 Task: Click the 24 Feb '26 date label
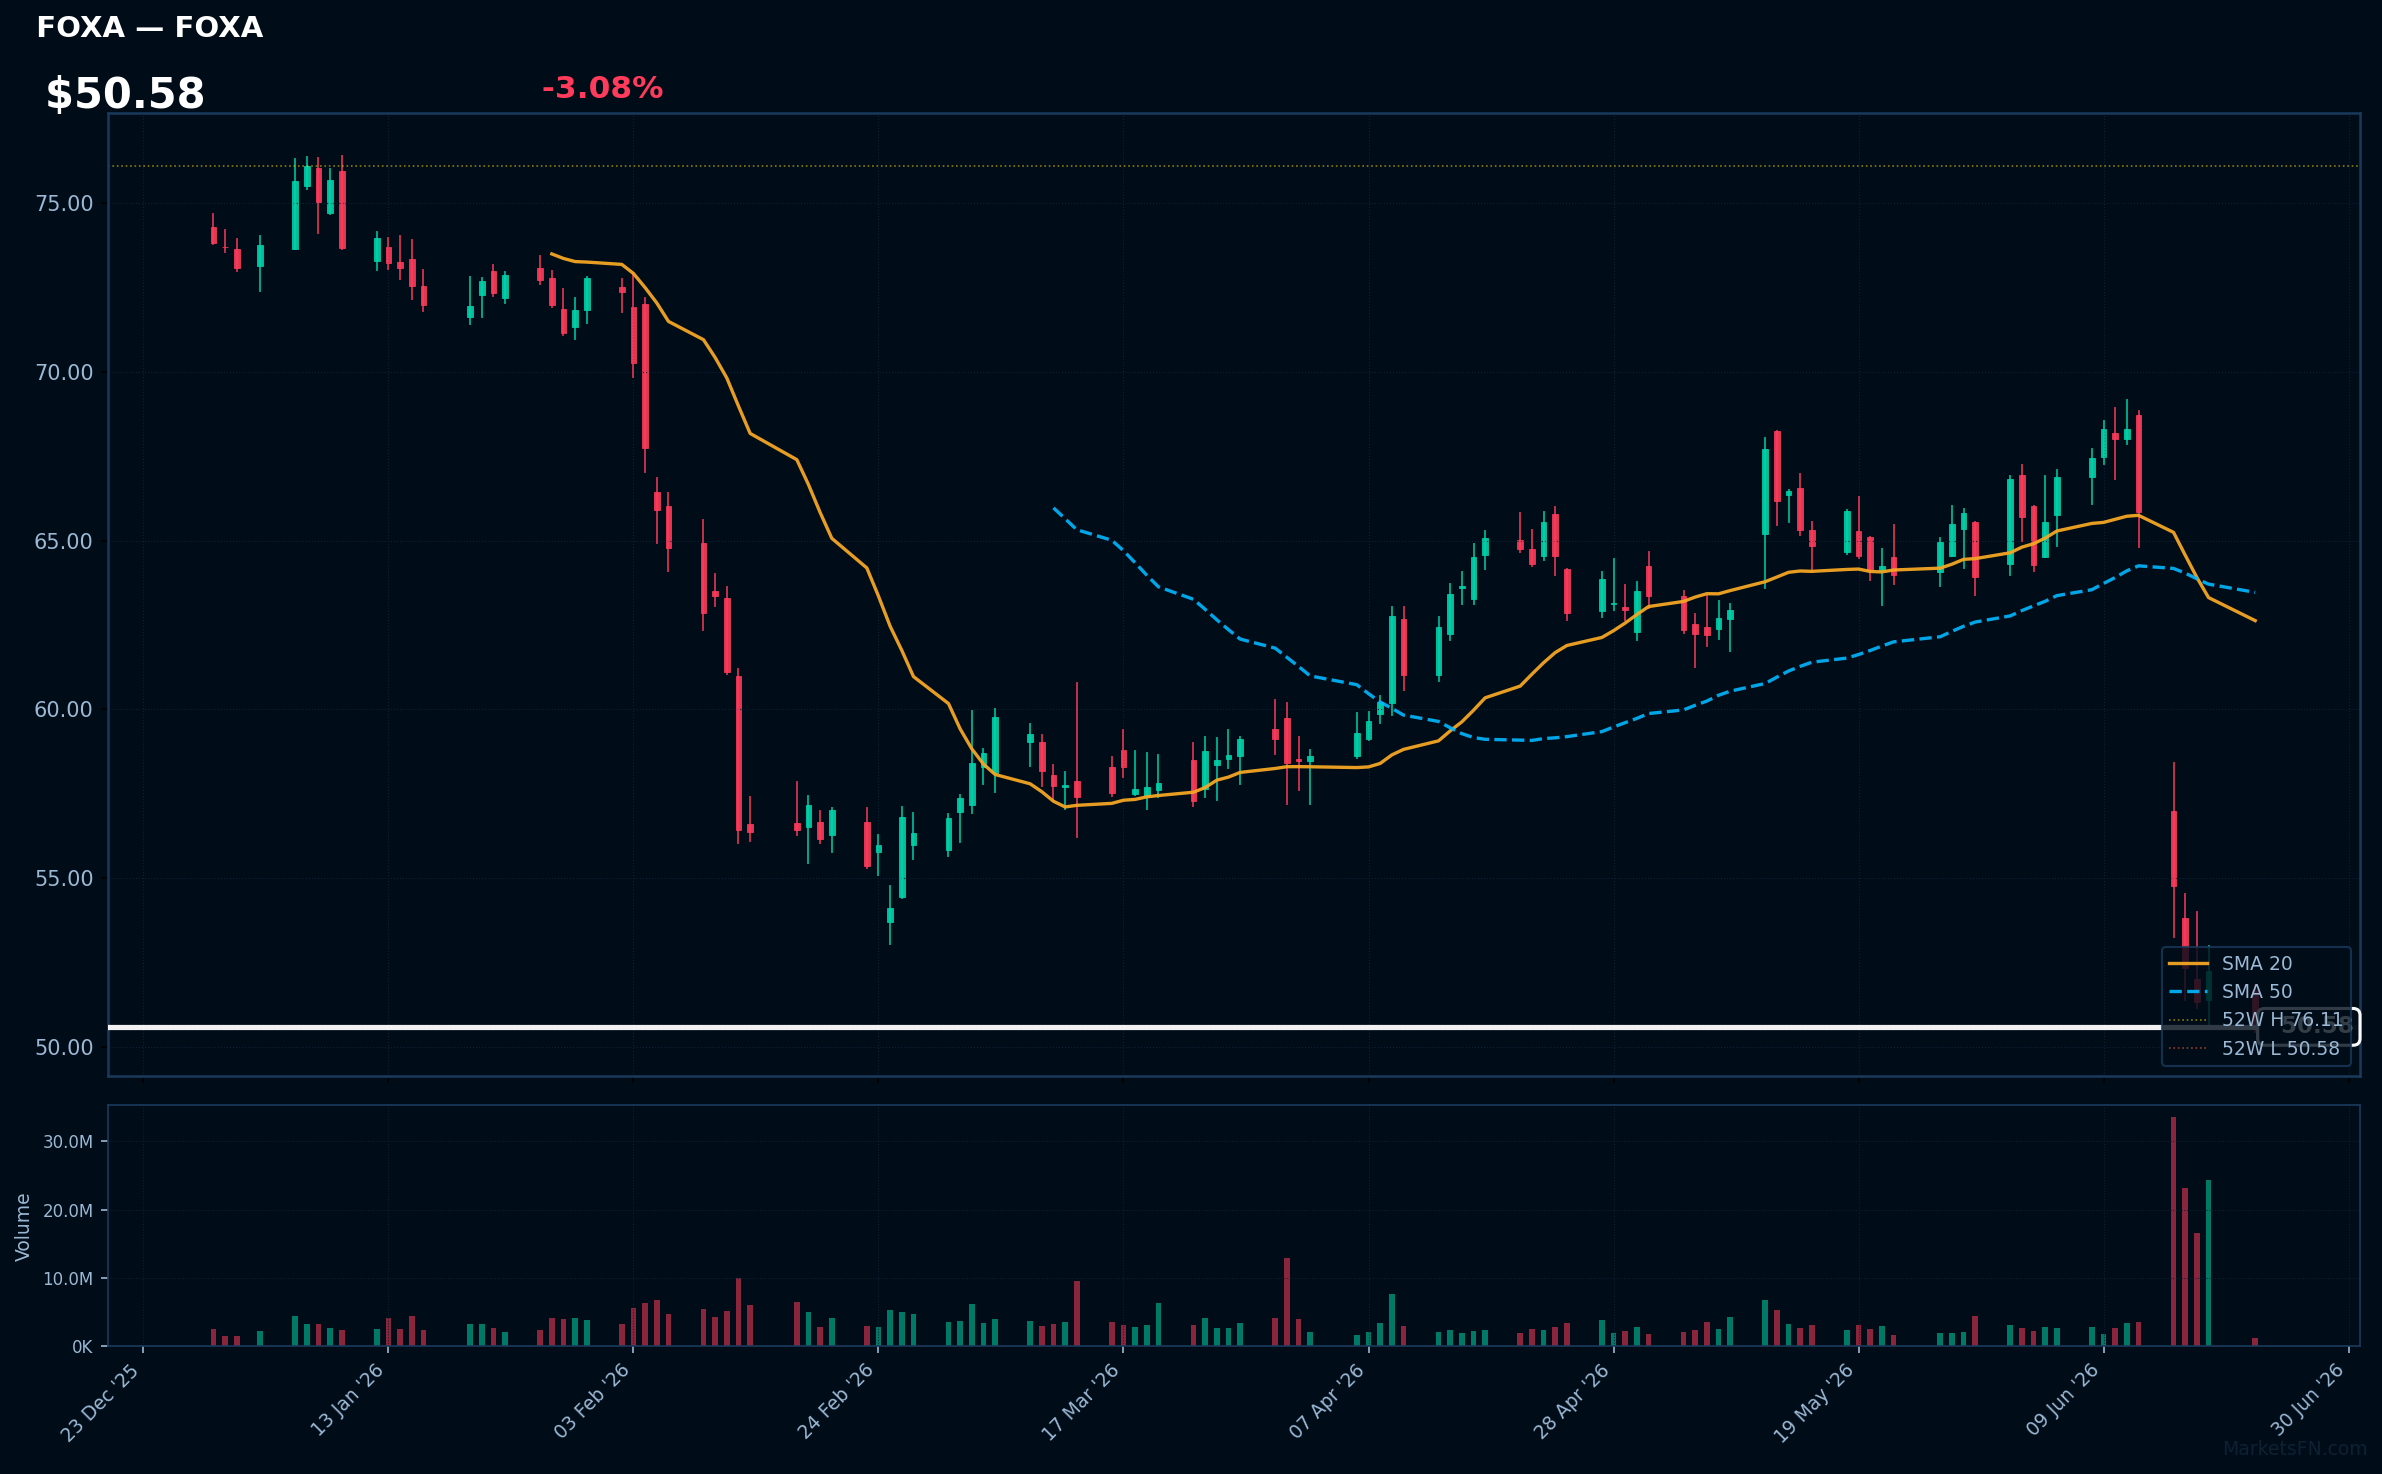835,1402
